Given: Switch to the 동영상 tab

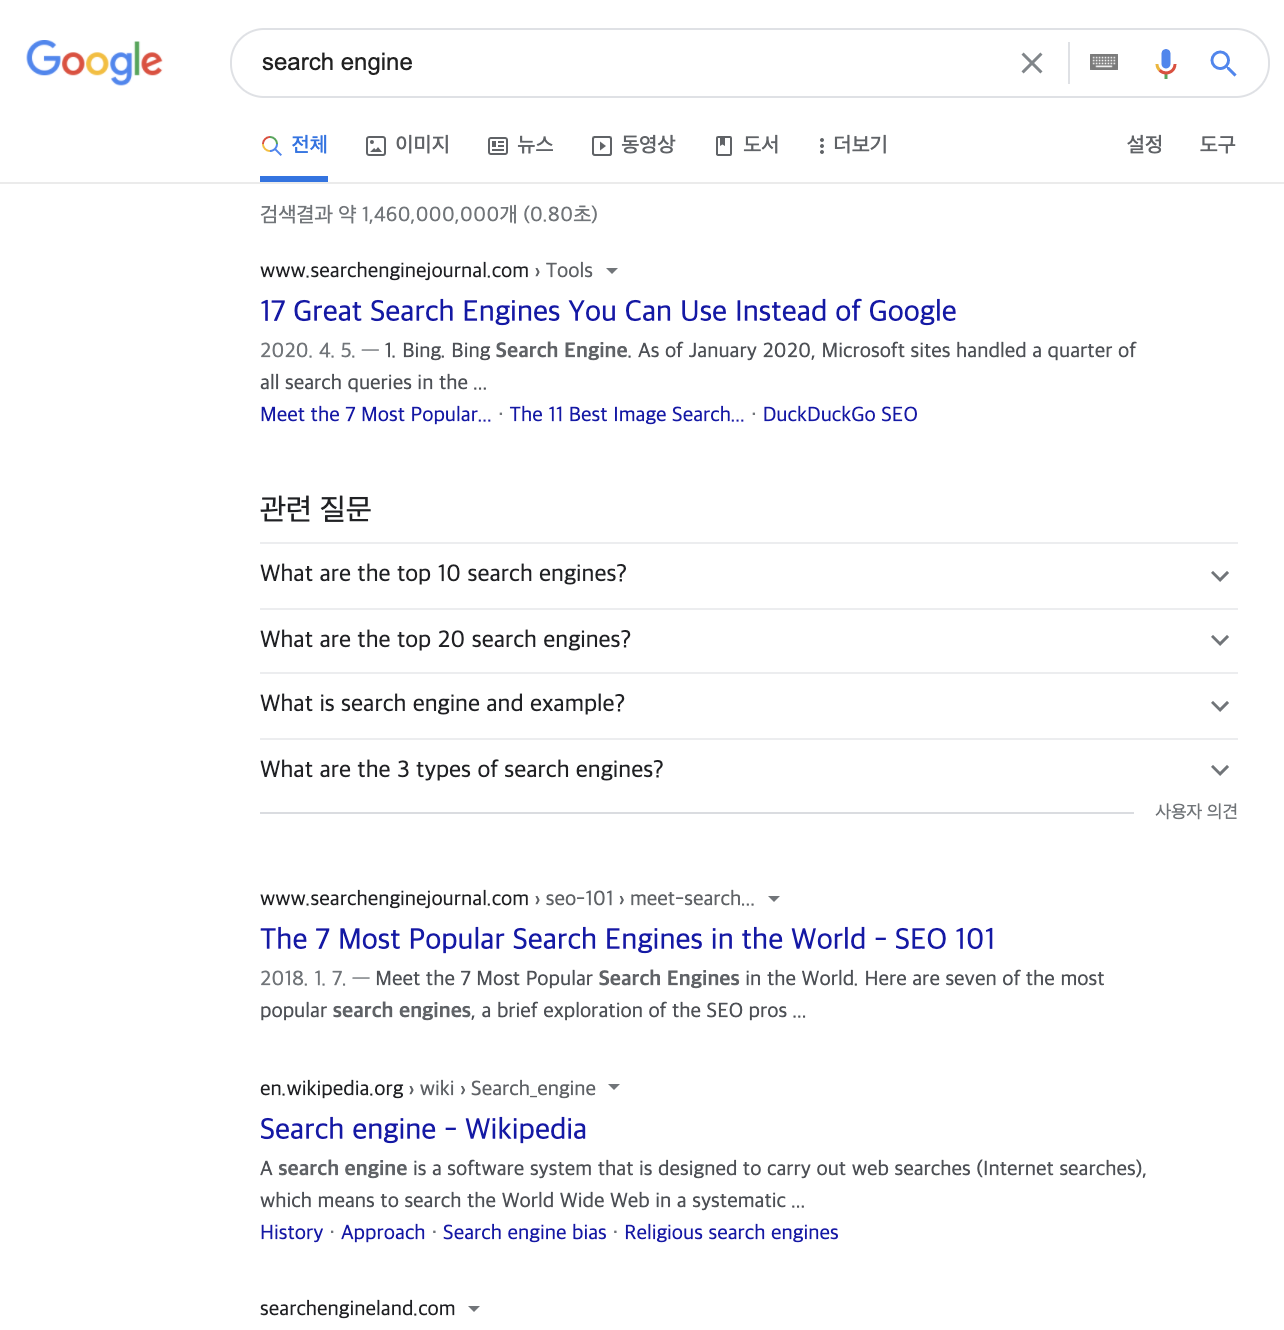Looking at the screenshot, I should coord(633,145).
